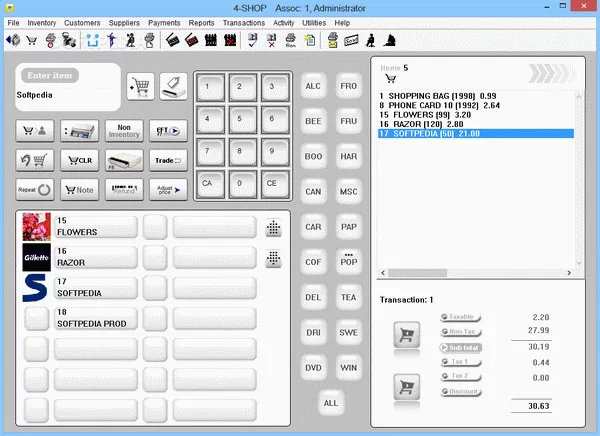Click the price tag scanner icon
Screen dimensions: 600x436
[172, 86]
